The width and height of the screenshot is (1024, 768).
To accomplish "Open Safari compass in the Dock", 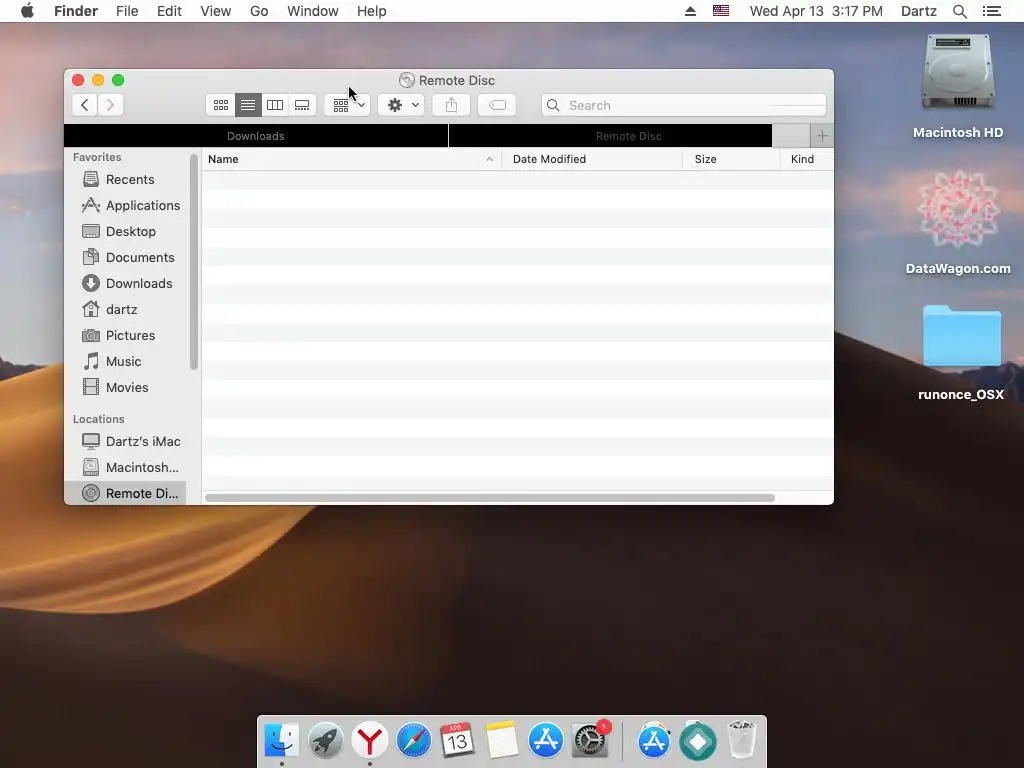I will pos(413,741).
